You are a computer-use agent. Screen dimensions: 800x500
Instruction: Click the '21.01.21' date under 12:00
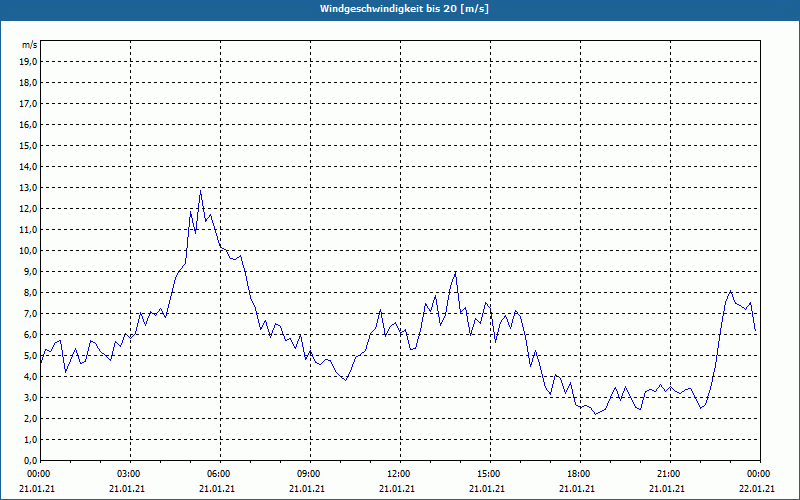pos(397,488)
